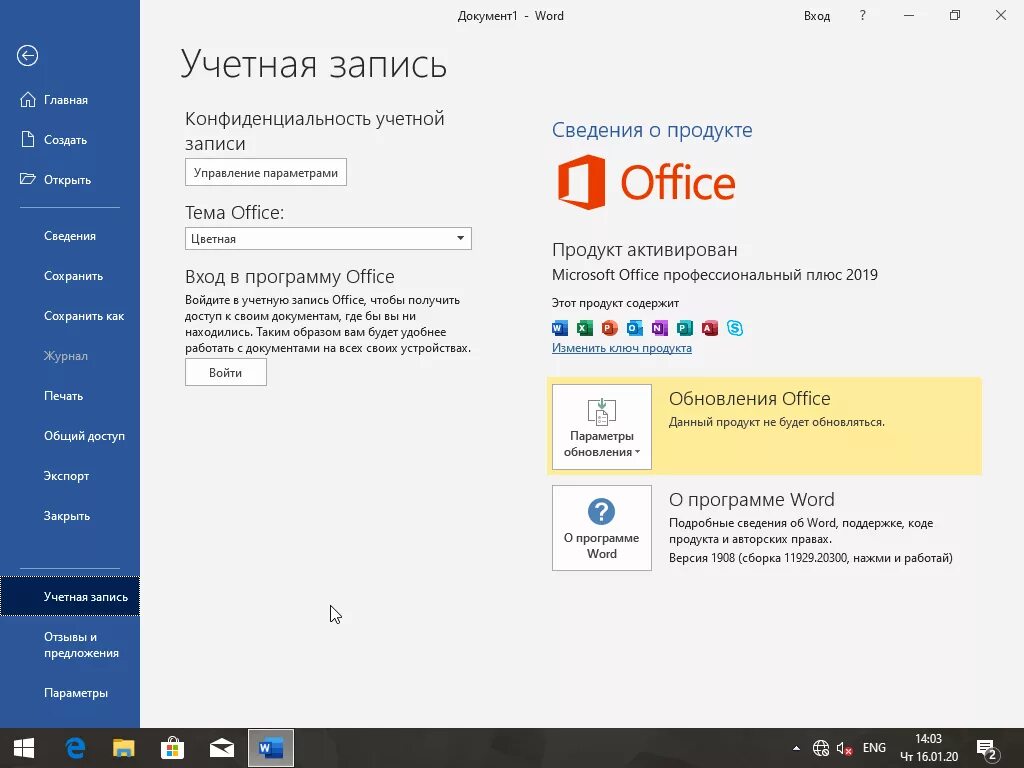Click the Skype icon under product contents
The image size is (1024, 768).
(735, 328)
